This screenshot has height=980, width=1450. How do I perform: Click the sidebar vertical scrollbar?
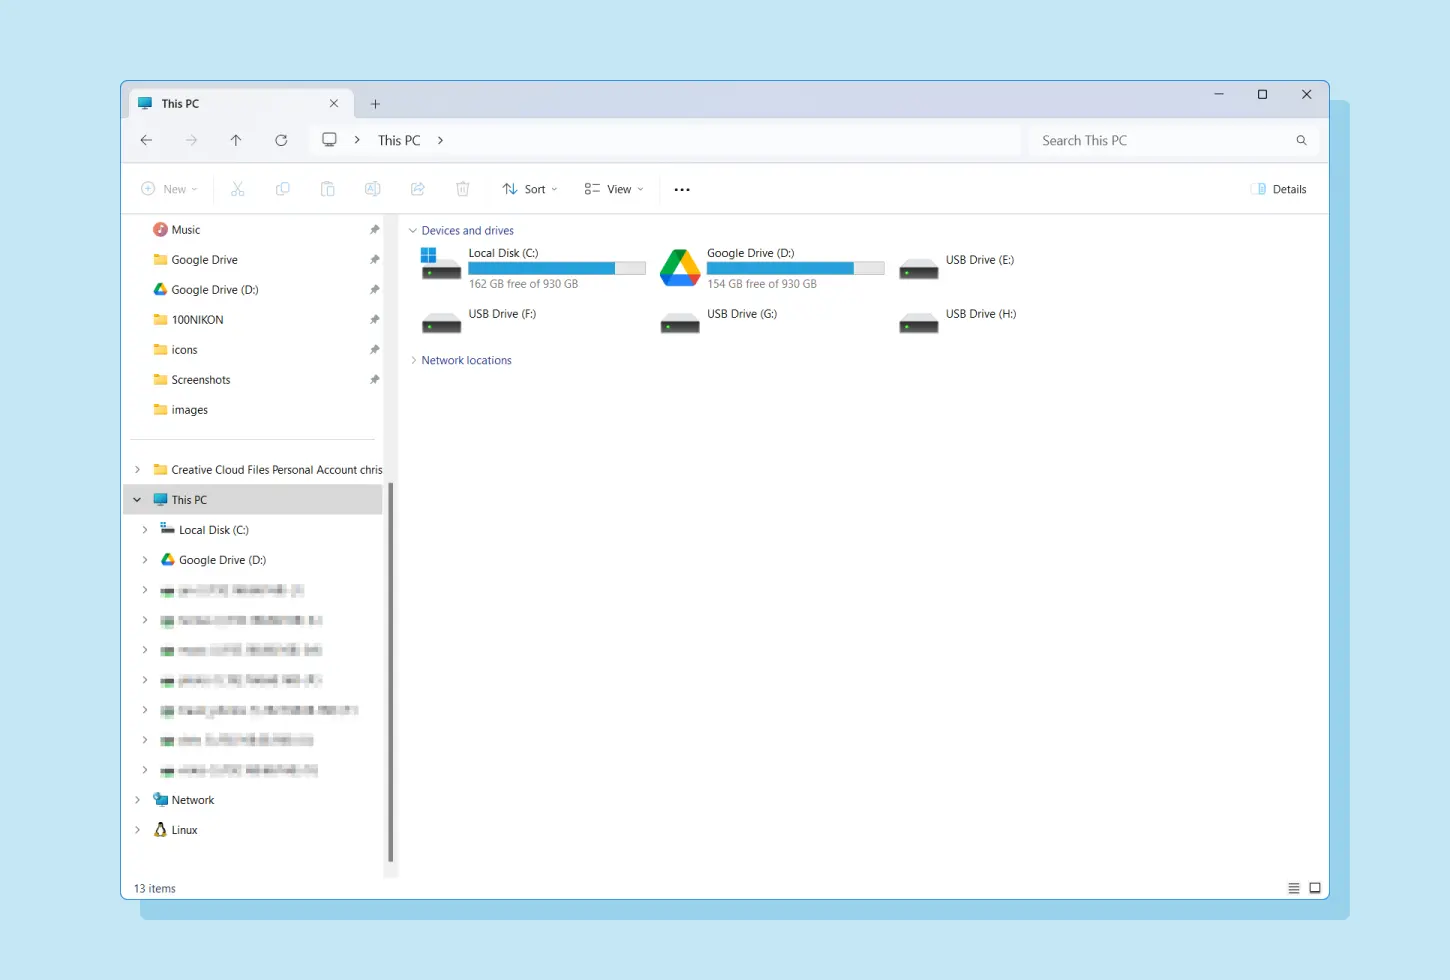pyautogui.click(x=390, y=670)
